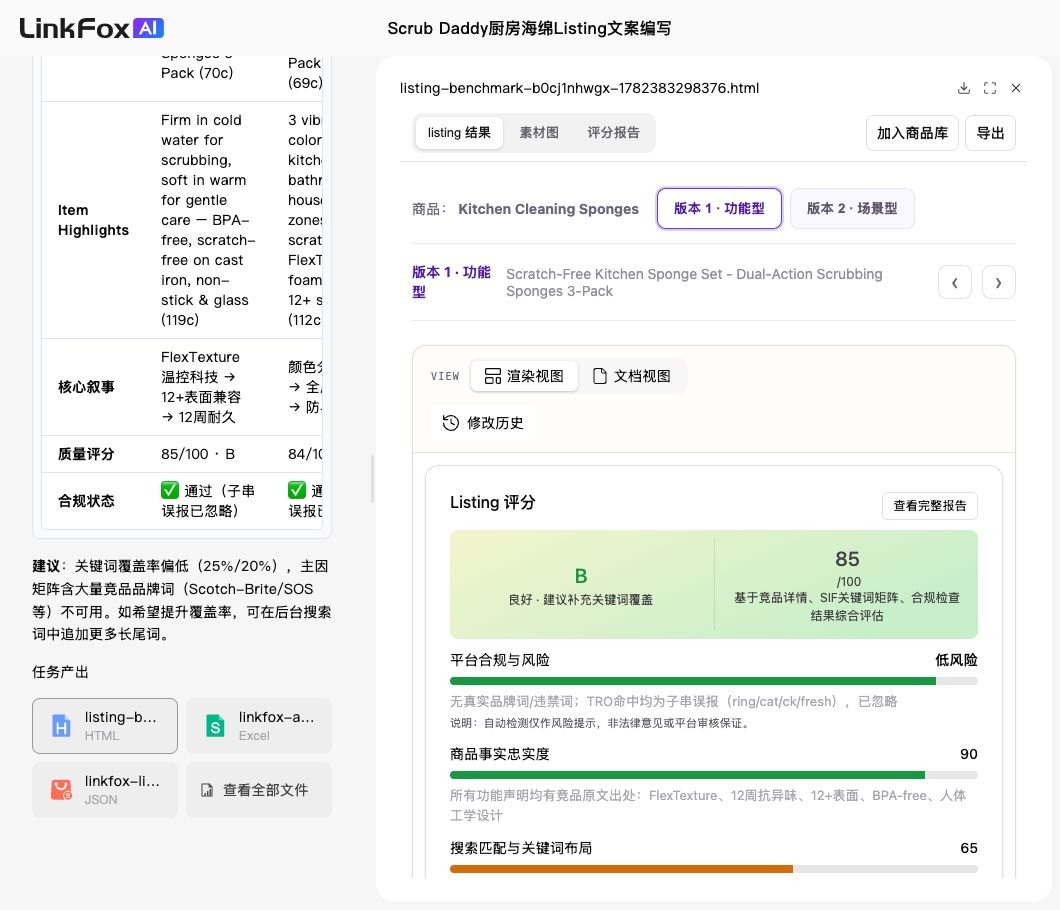Click the FlexTexture 温控科技 cell

pyautogui.click(x=208, y=387)
